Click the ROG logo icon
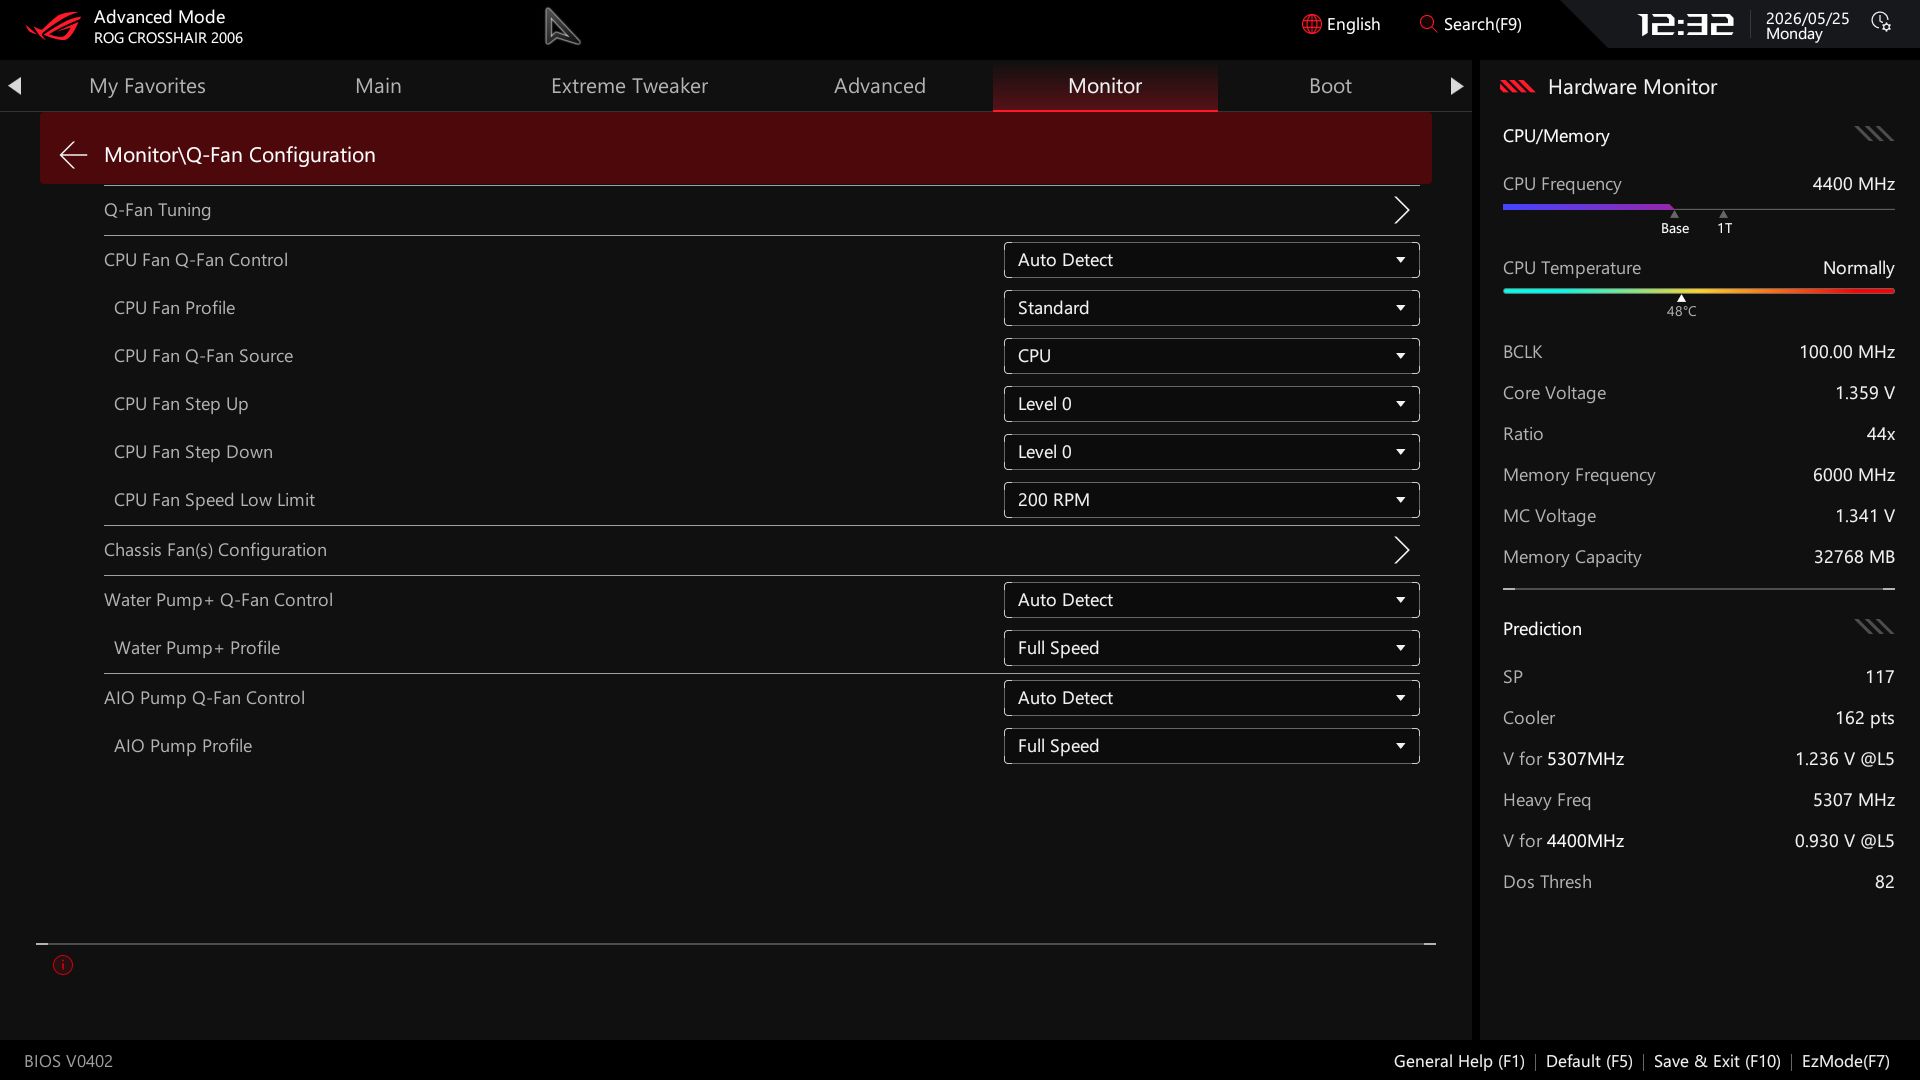Image resolution: width=1920 pixels, height=1080 pixels. (x=52, y=26)
